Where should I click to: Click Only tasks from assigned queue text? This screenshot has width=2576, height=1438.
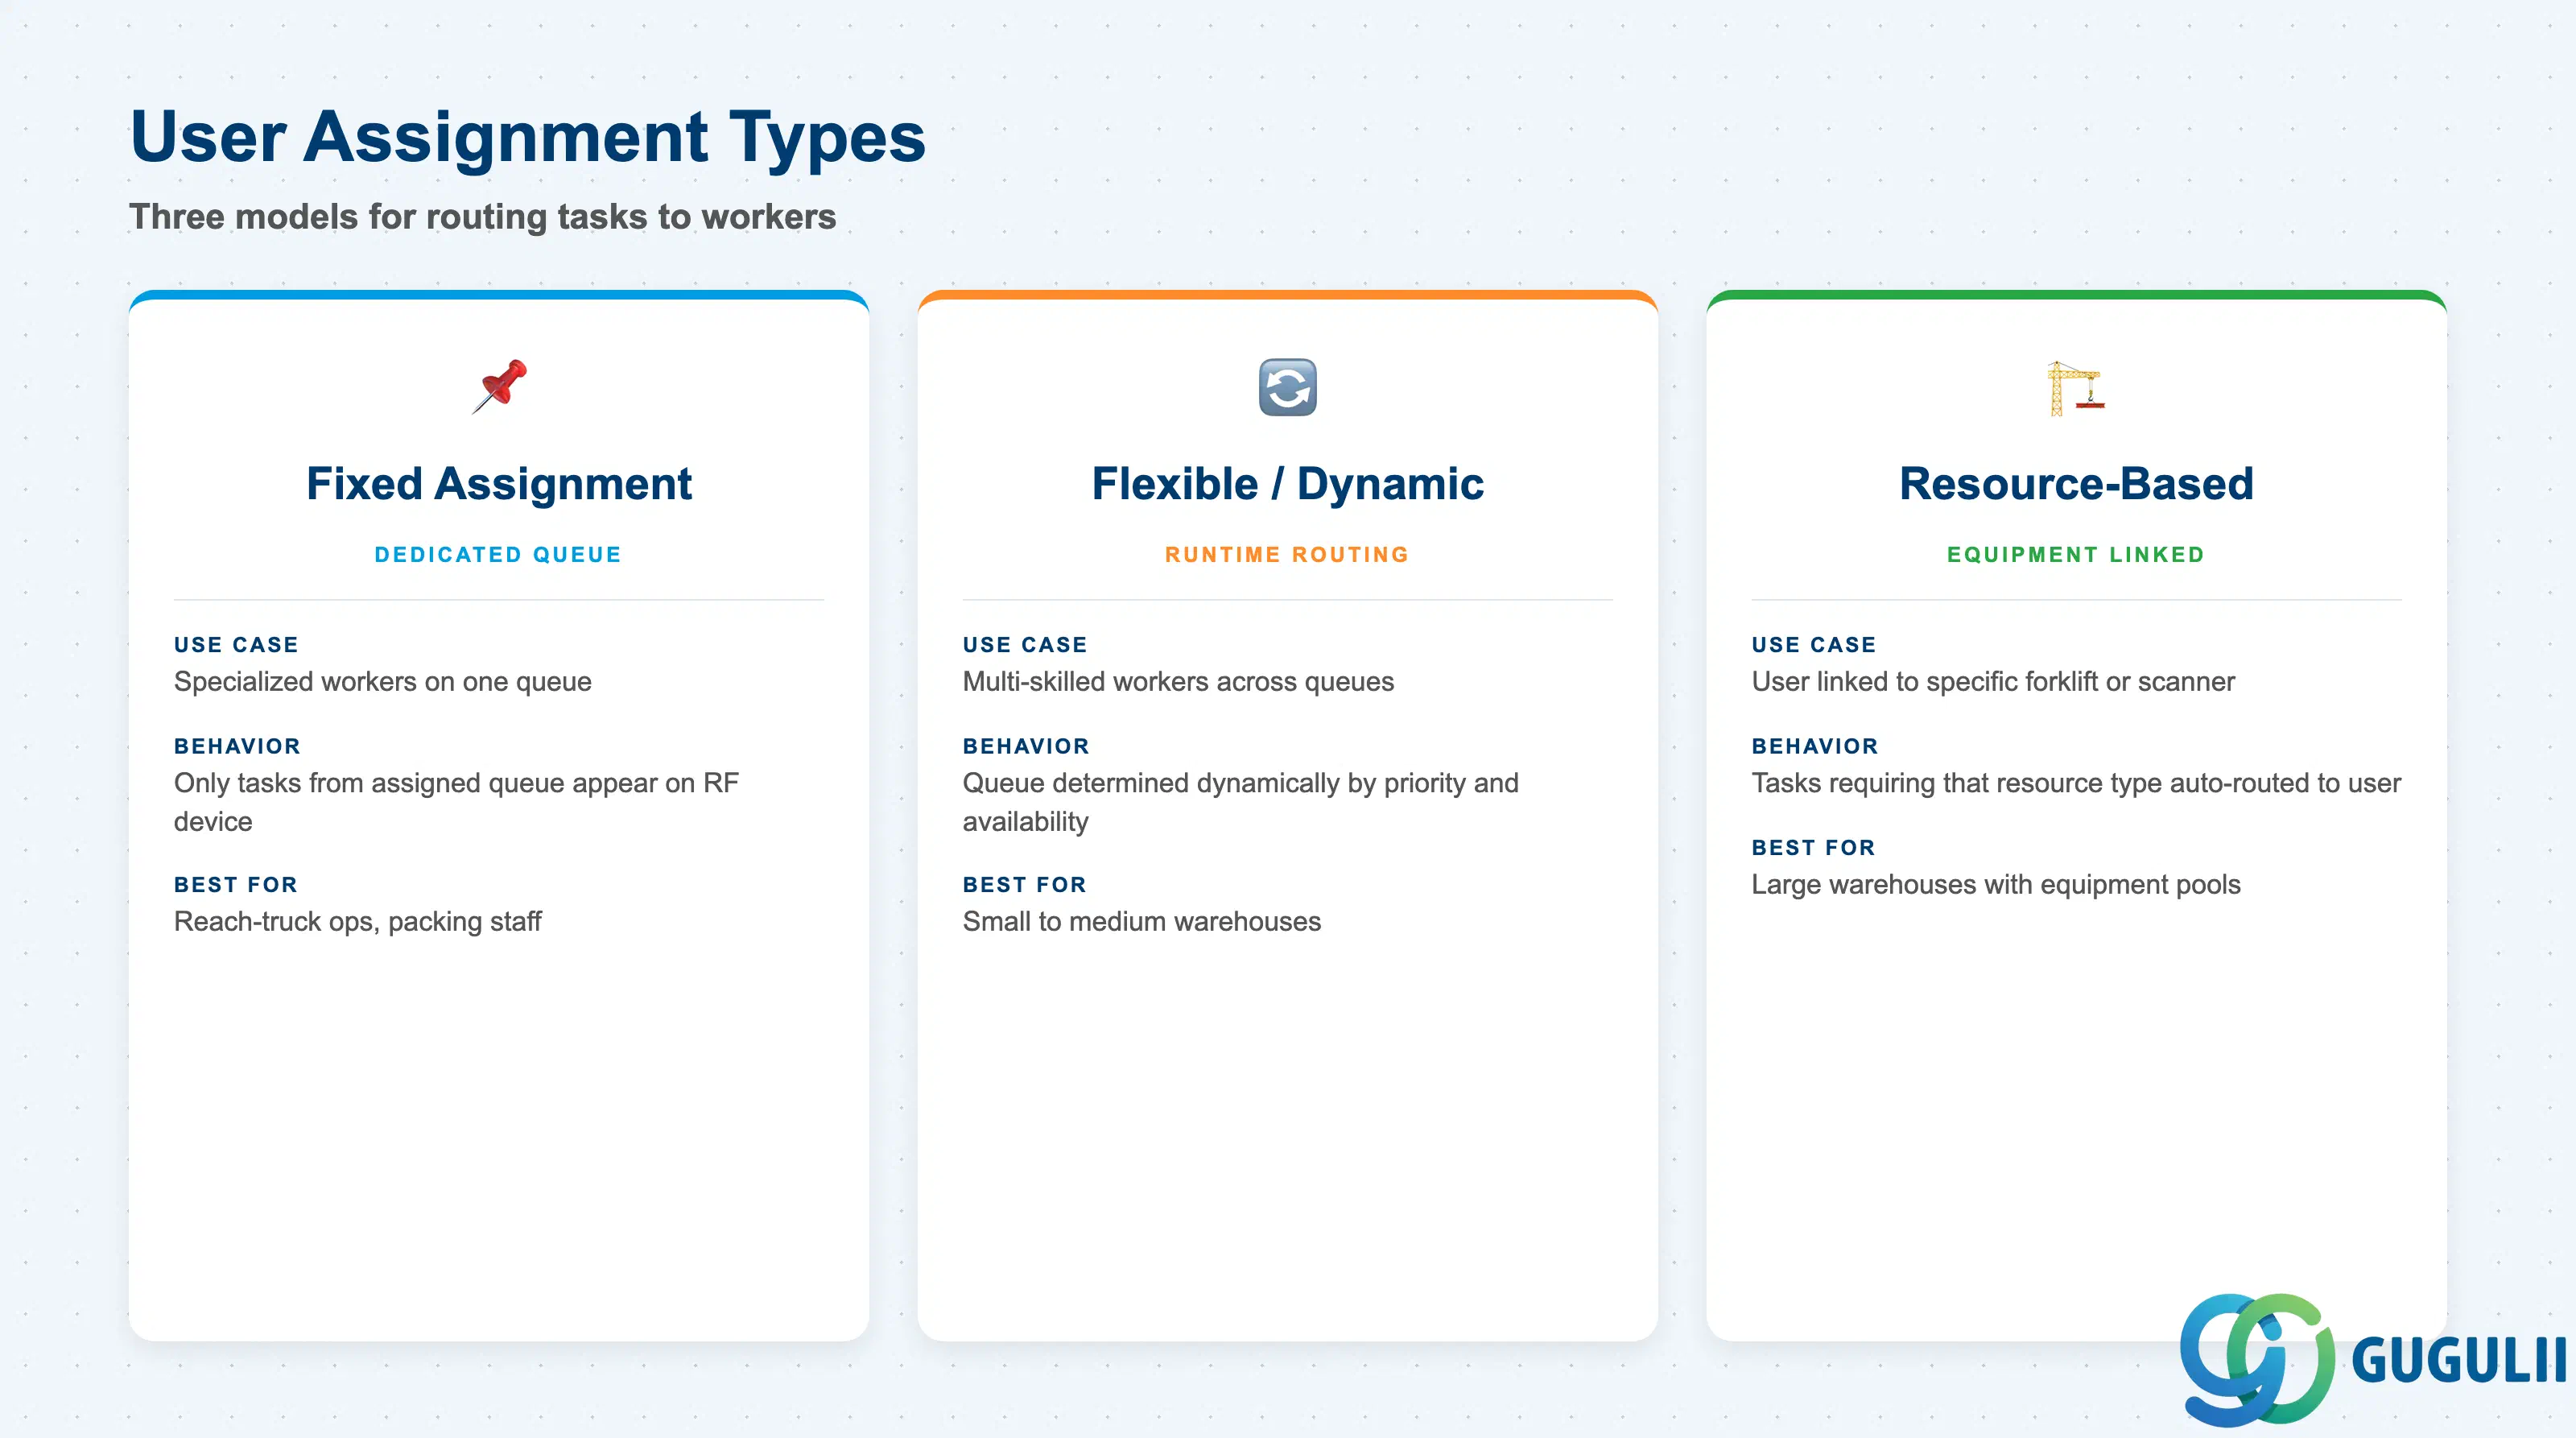click(456, 802)
